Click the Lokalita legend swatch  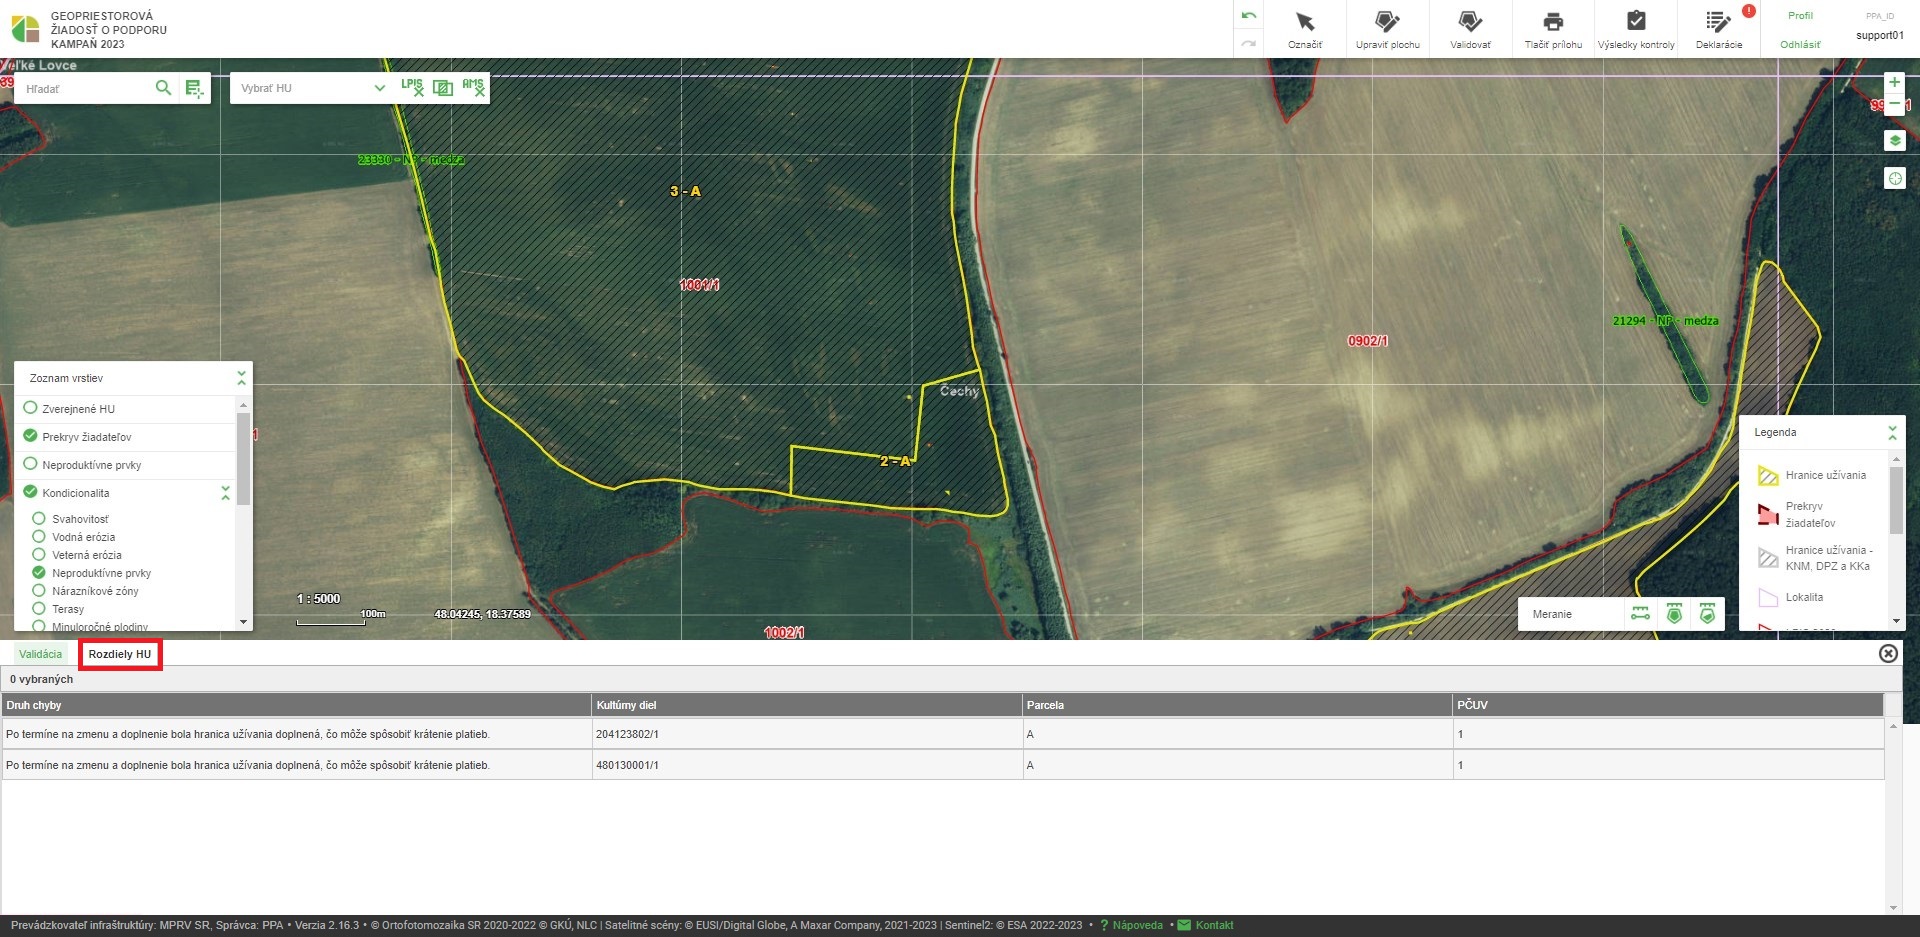1768,597
